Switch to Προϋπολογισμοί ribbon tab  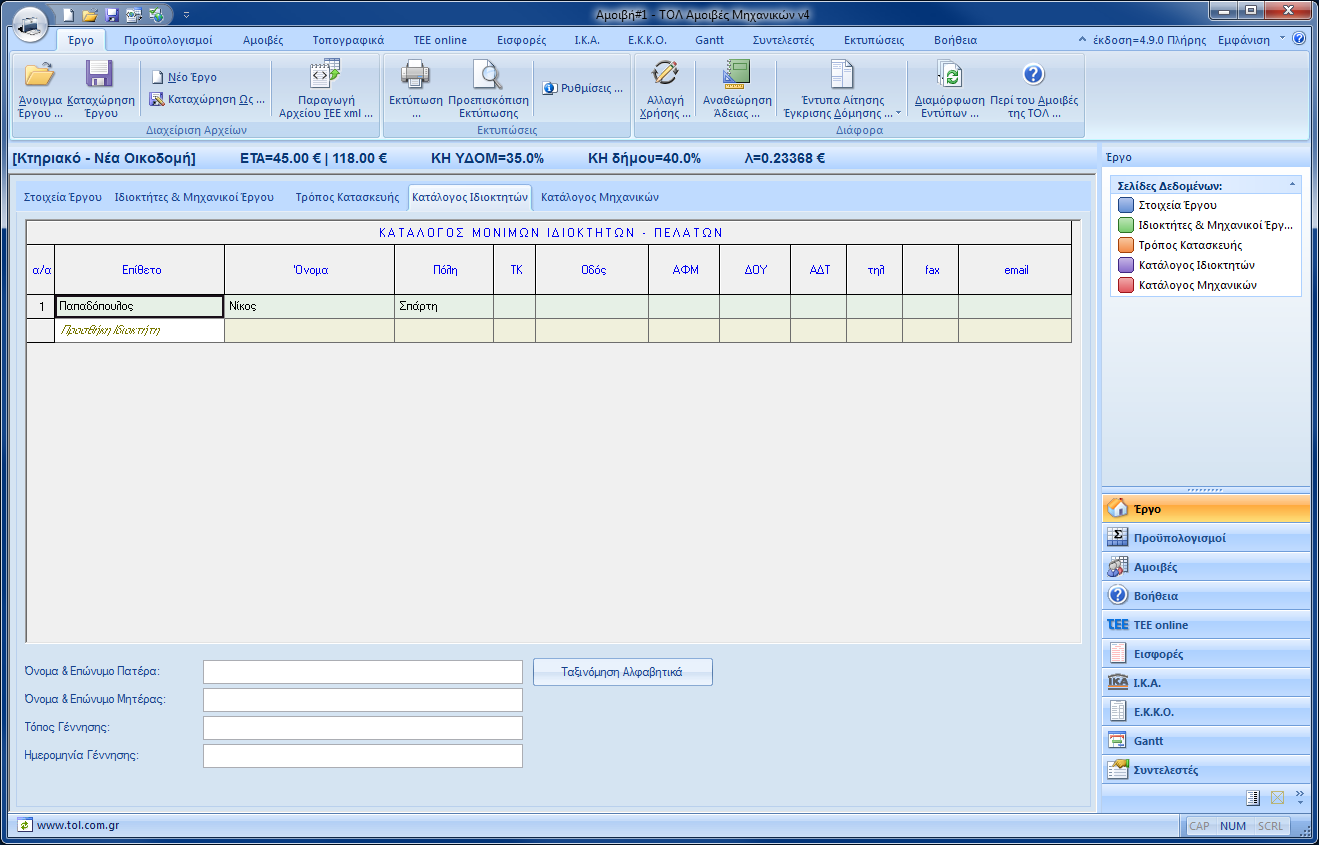tap(168, 41)
